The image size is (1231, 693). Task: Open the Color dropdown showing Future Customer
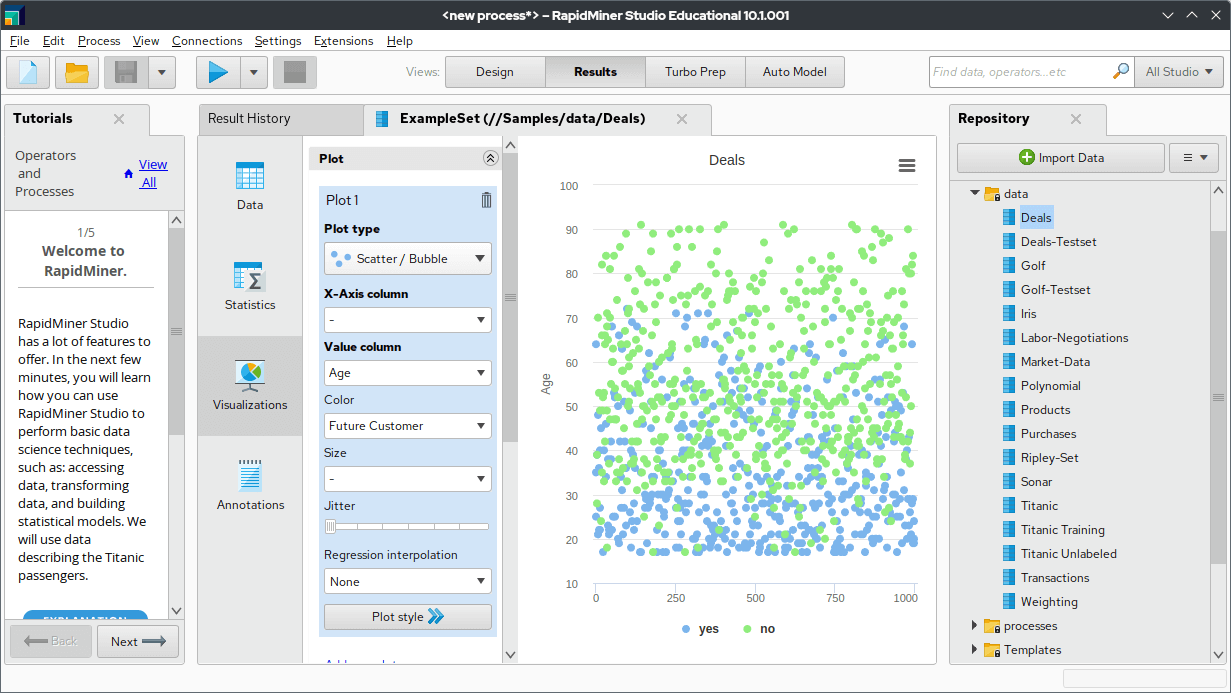pyautogui.click(x=407, y=425)
